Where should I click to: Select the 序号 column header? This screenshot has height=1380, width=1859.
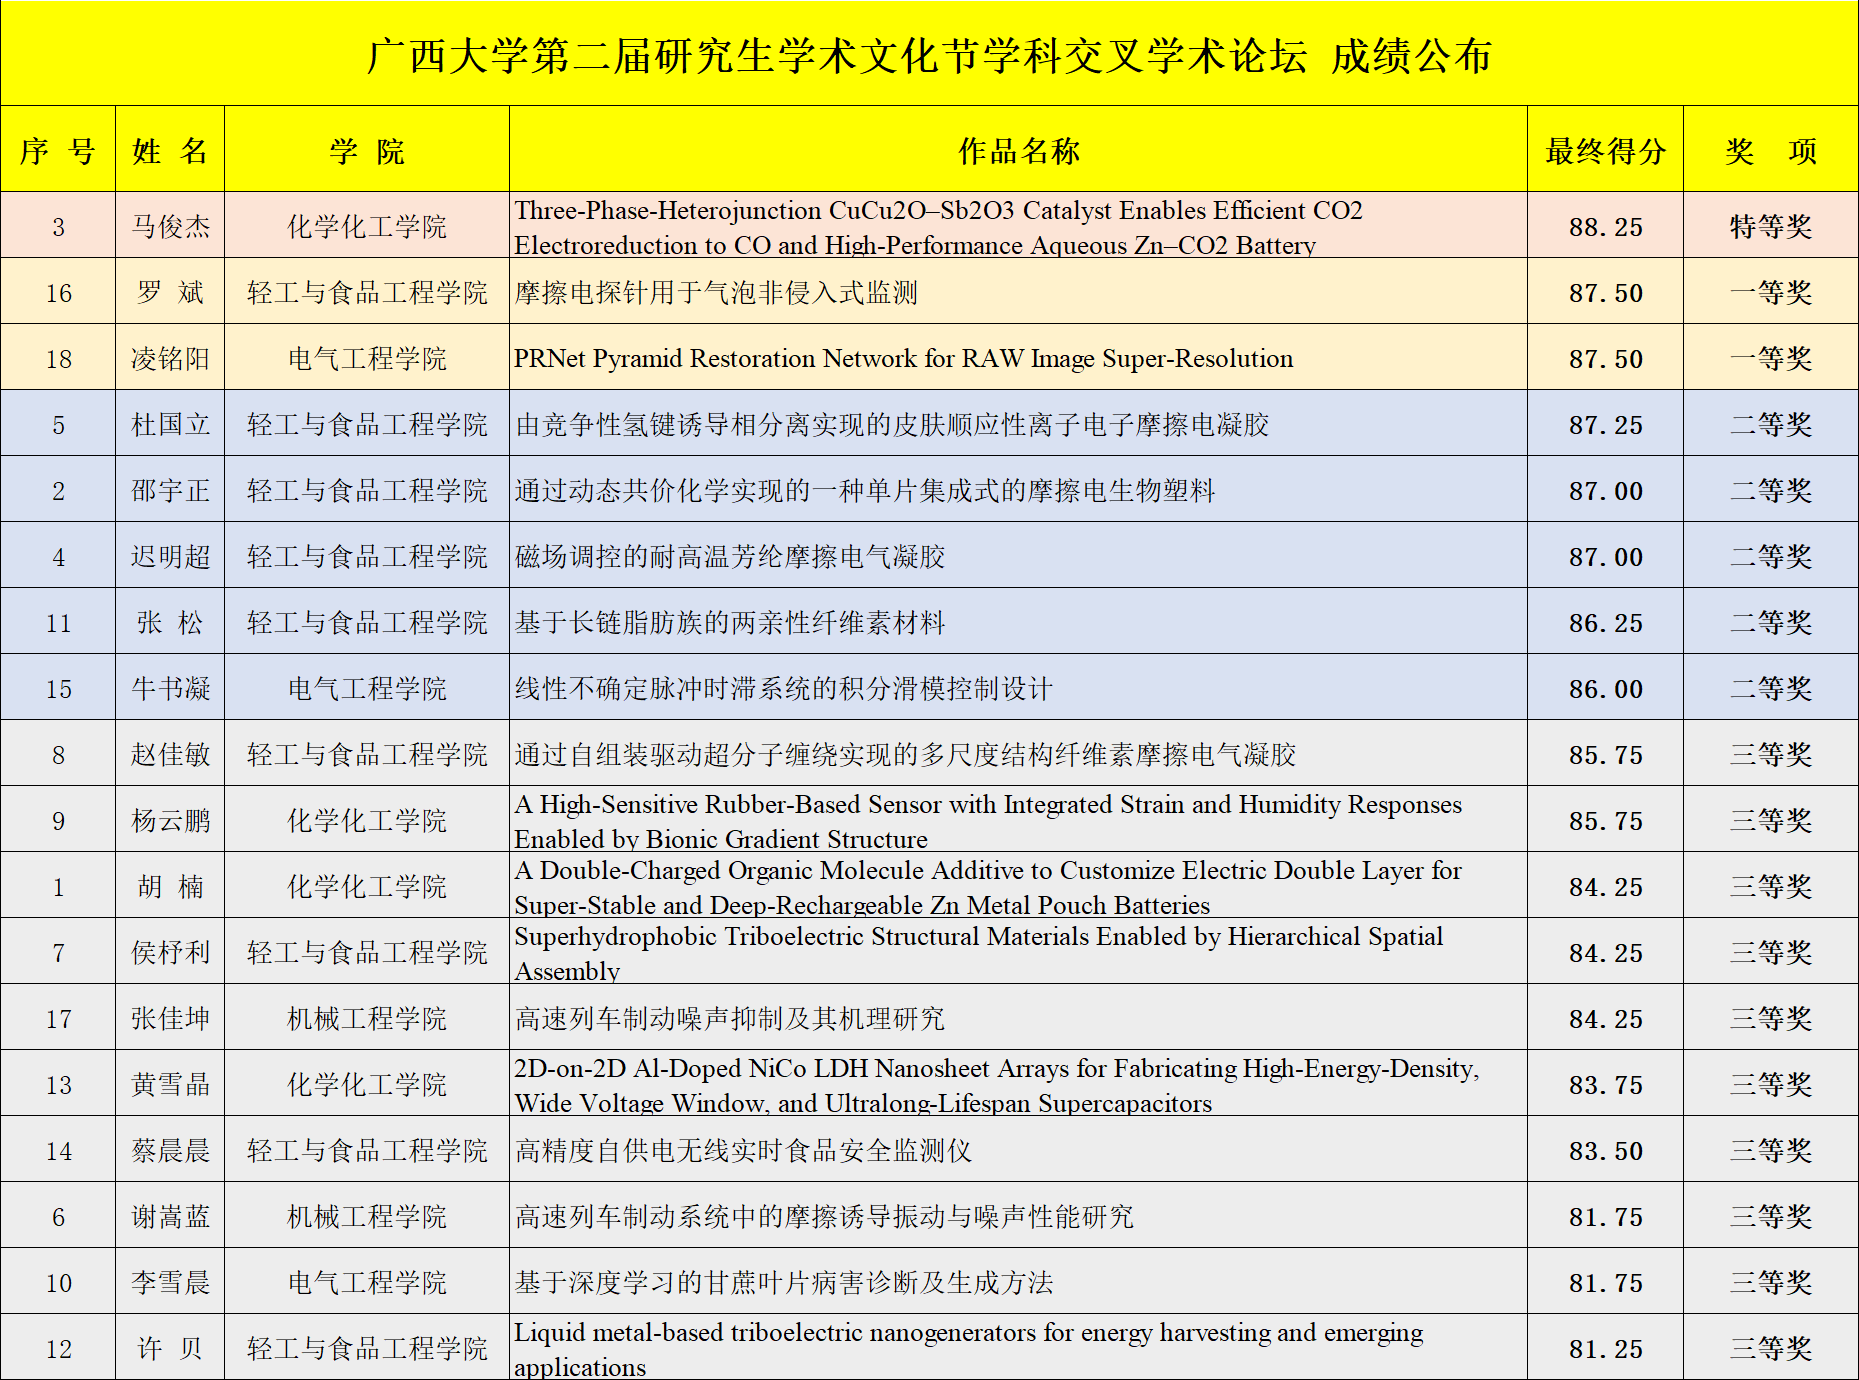[x=58, y=151]
